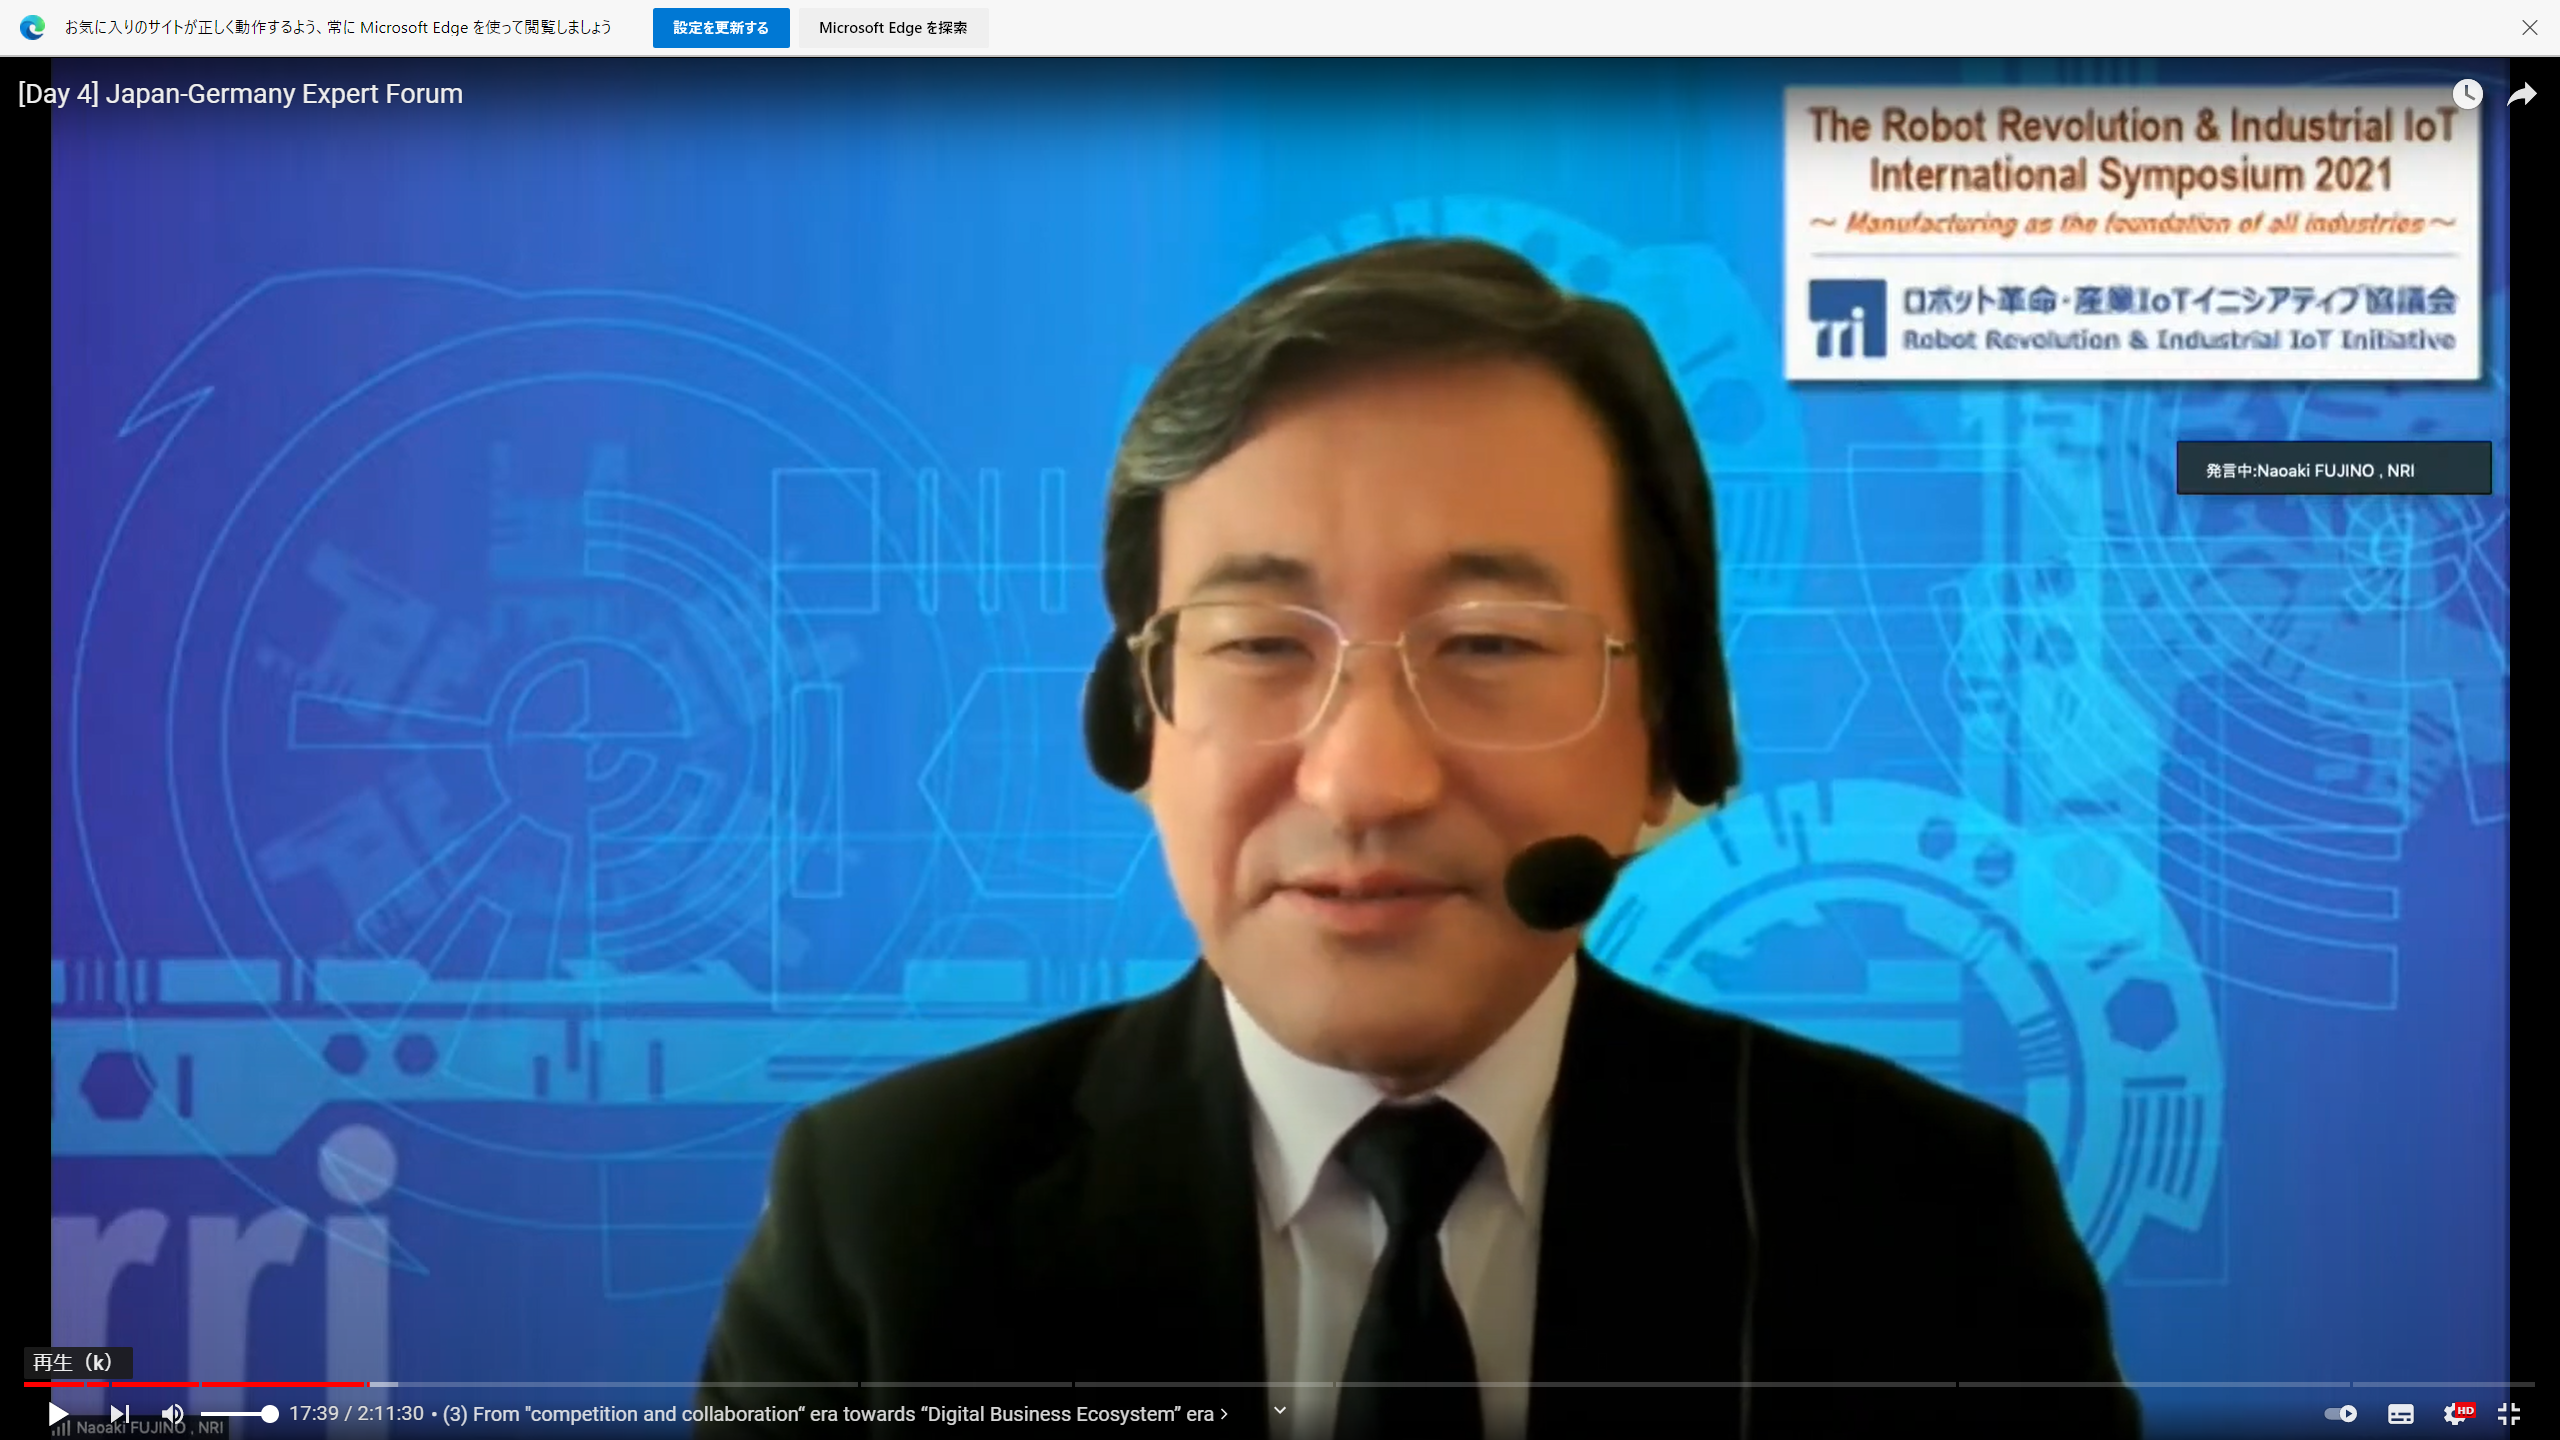Click the speaker label 発言中:Naoaki FUJINO, NRI
Image resolution: width=2560 pixels, height=1440 pixels.
[2333, 468]
